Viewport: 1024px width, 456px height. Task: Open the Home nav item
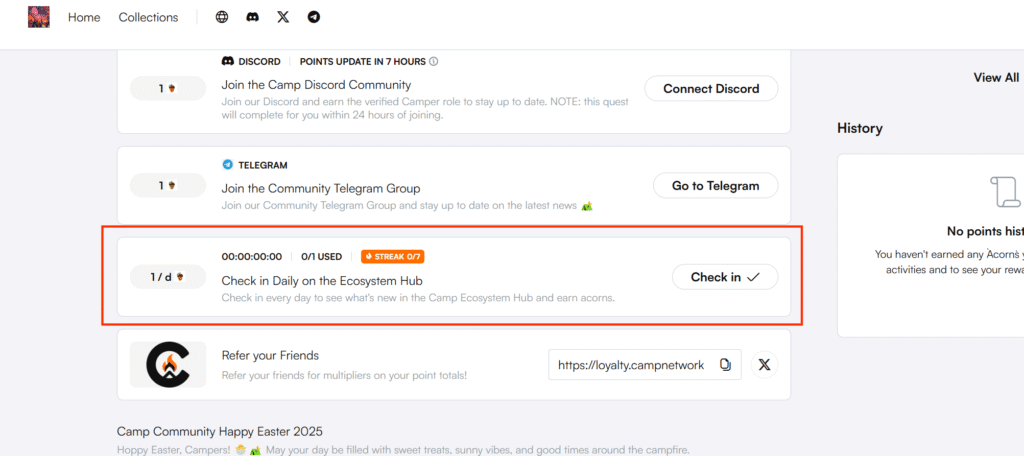(84, 18)
